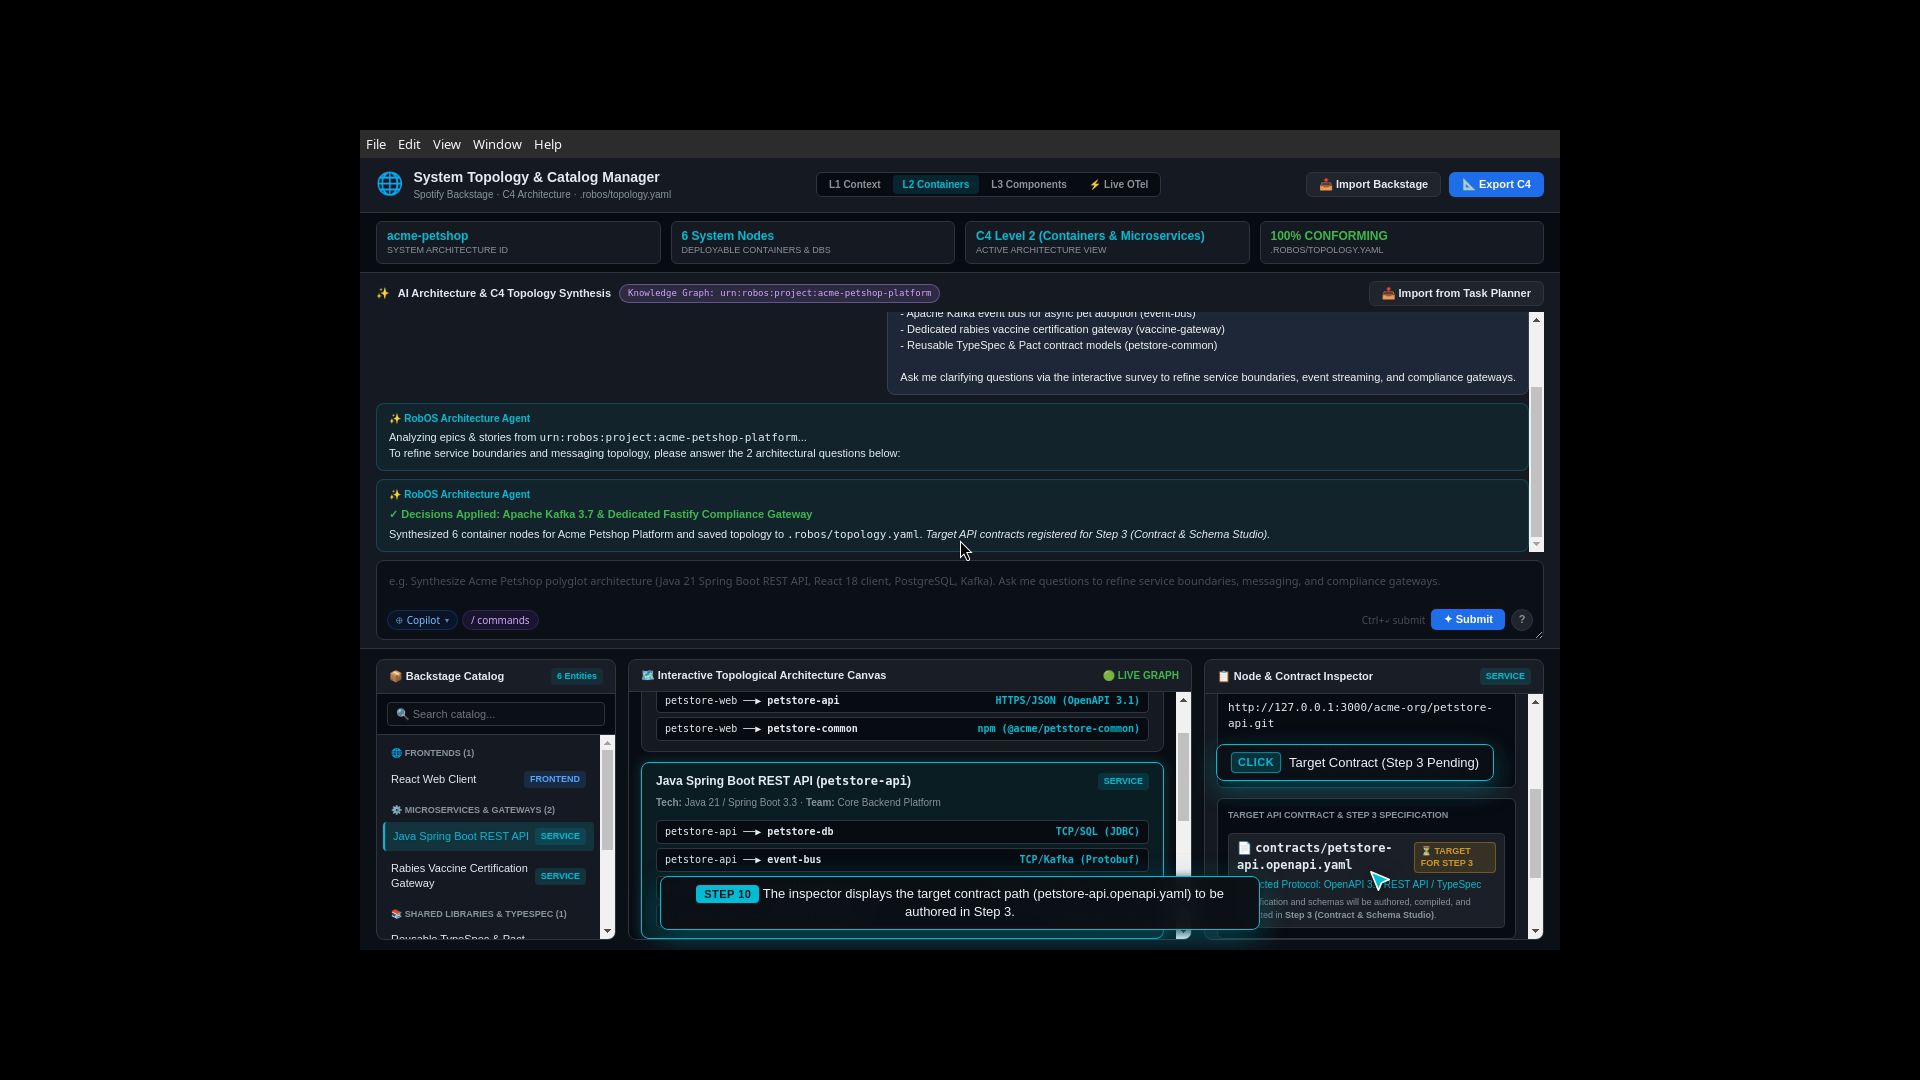This screenshot has height=1080, width=1920.
Task: Select Java Spring Boot REST API catalog entry
Action: 489,837
